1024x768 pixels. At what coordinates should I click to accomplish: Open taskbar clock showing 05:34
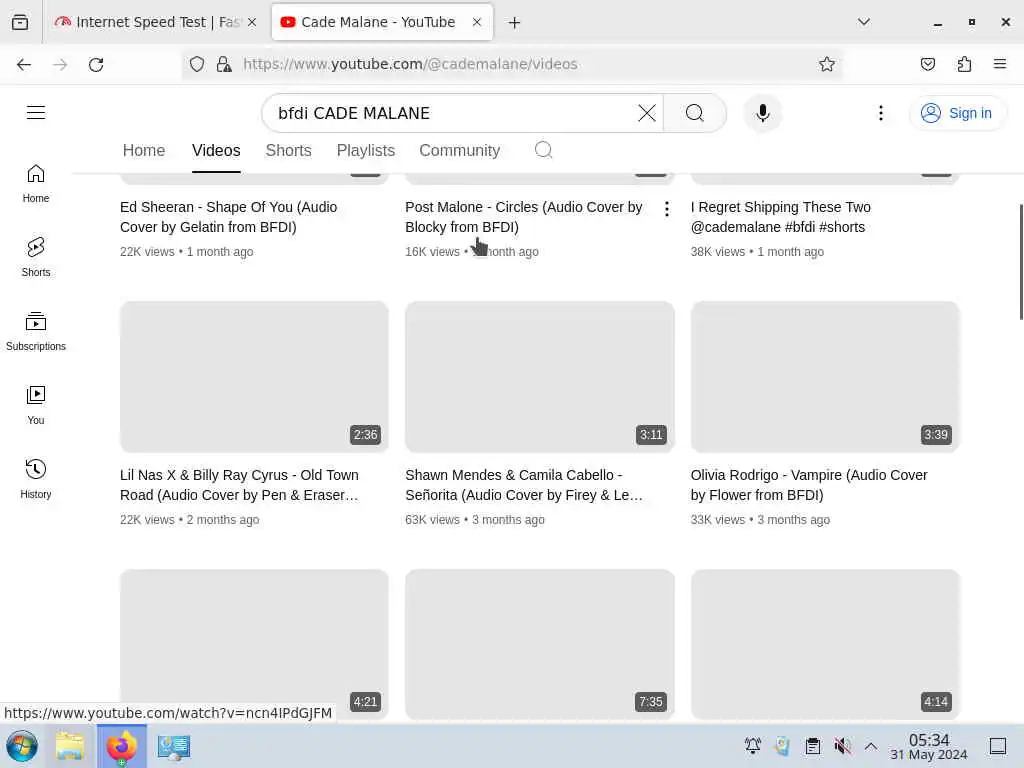[929, 746]
